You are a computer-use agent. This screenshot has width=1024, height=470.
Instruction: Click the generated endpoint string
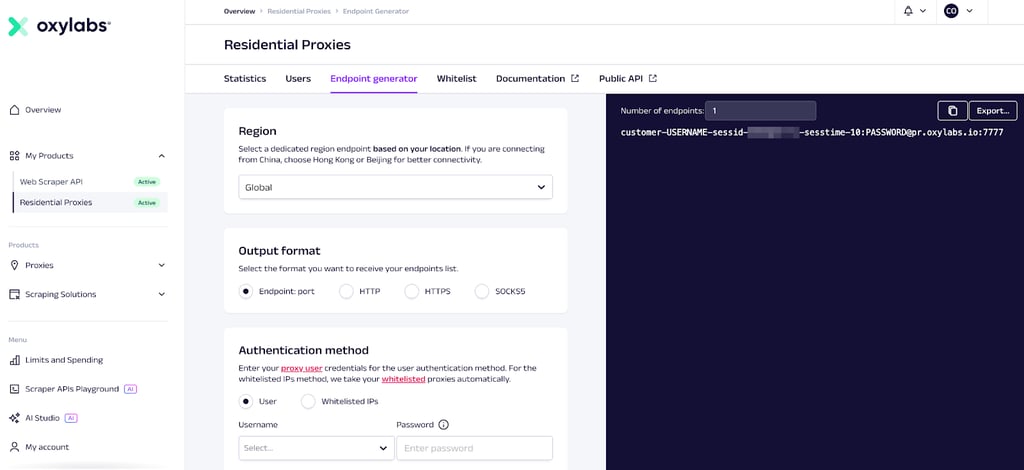[x=812, y=133]
